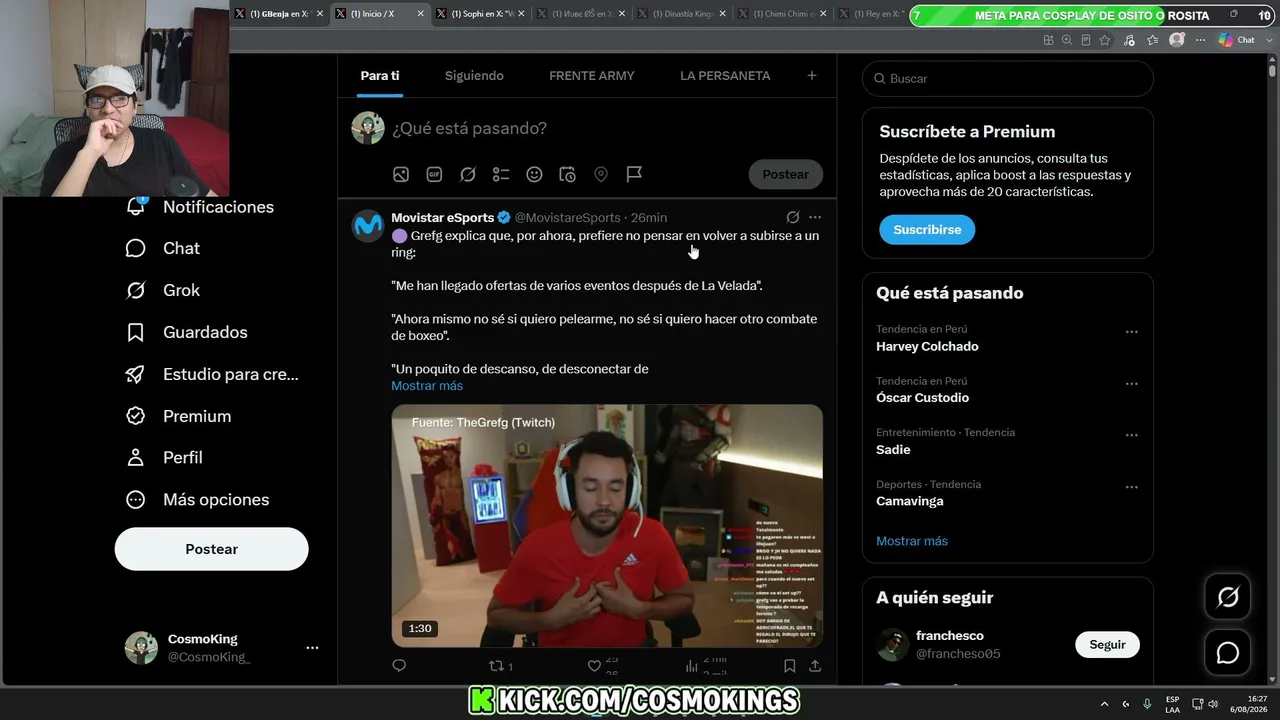Click the flag icon in composer
This screenshot has width=1280, height=720.
tap(634, 174)
